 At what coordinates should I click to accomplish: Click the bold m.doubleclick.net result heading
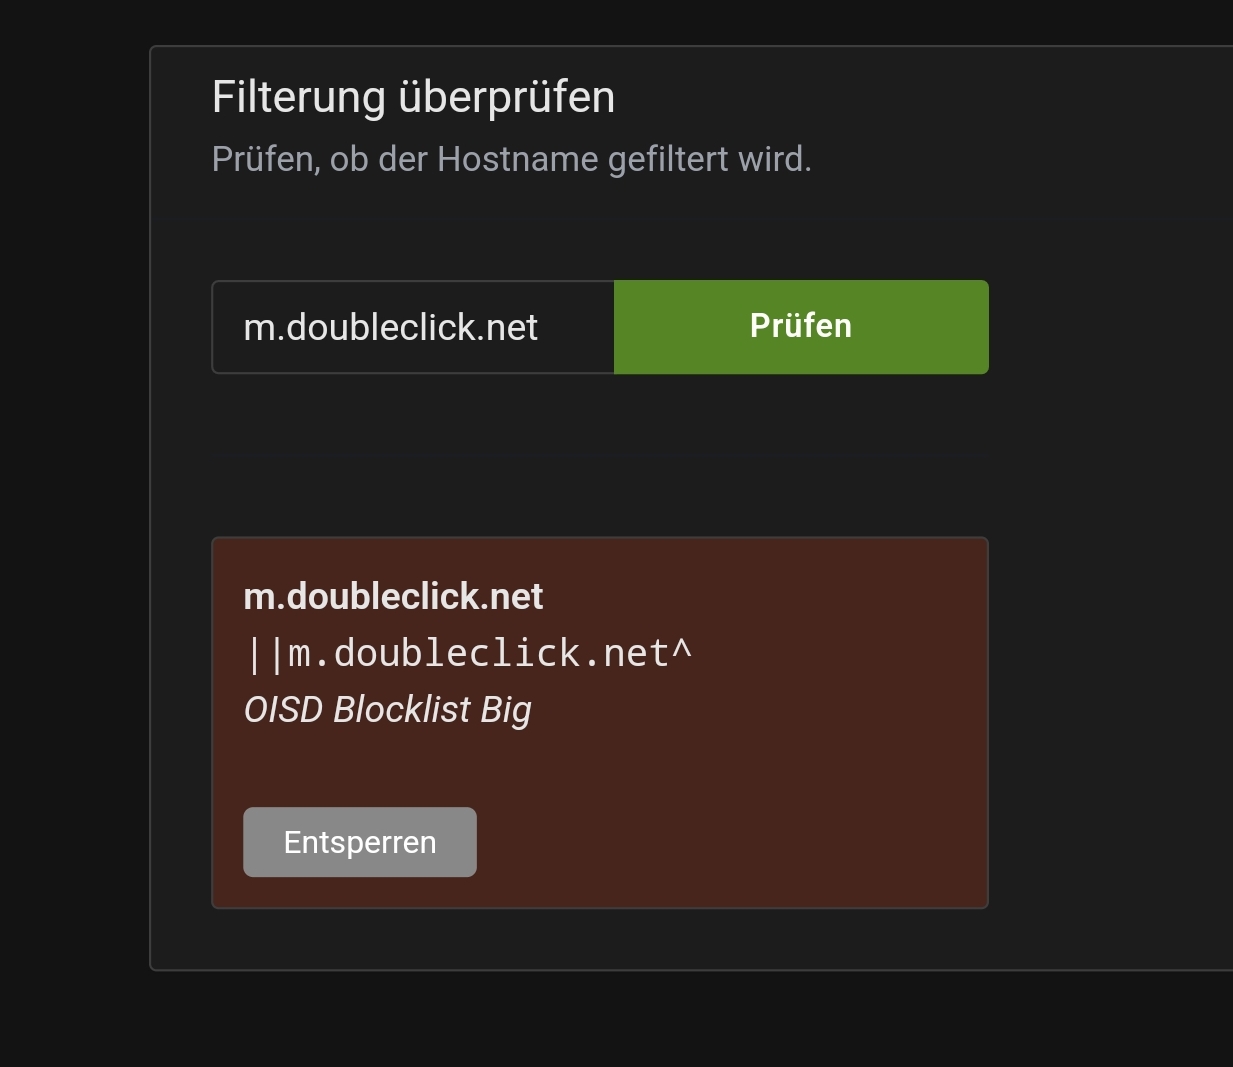pyautogui.click(x=393, y=596)
